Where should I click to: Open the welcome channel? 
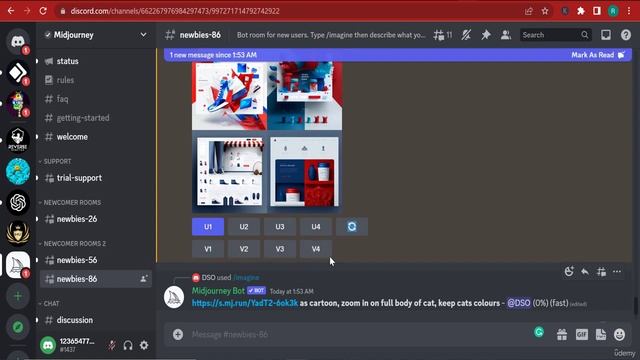pyautogui.click(x=96, y=137)
